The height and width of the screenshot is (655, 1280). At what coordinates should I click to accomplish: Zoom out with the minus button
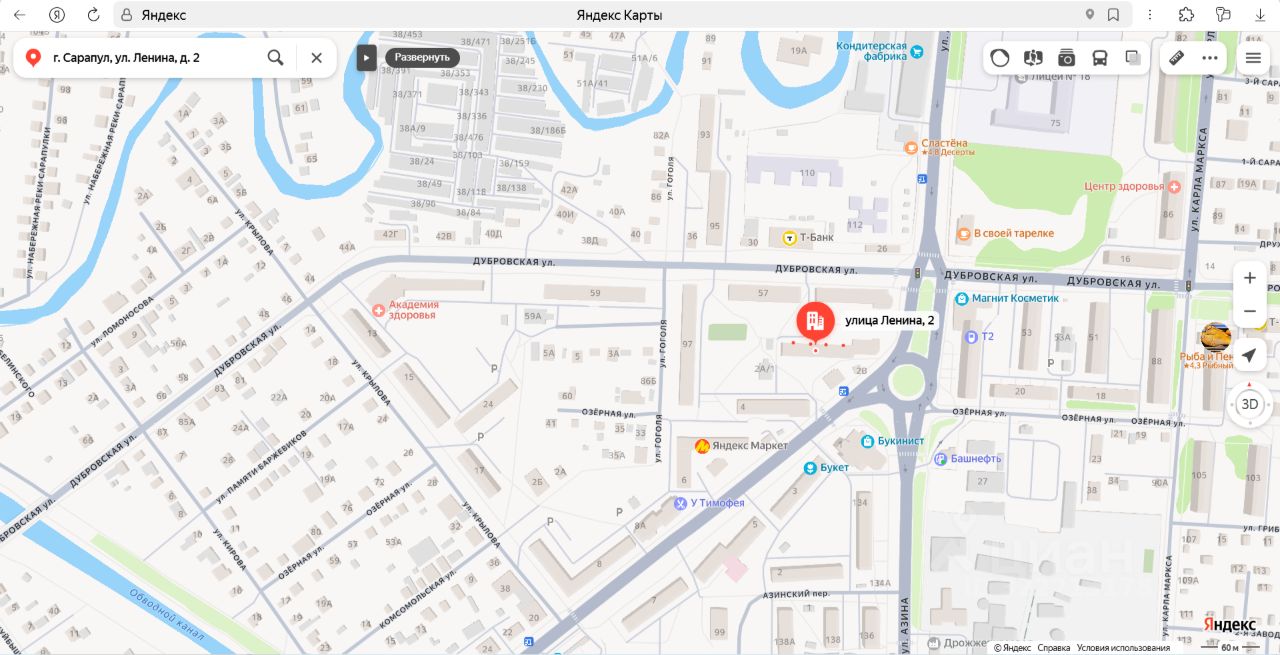1250,312
